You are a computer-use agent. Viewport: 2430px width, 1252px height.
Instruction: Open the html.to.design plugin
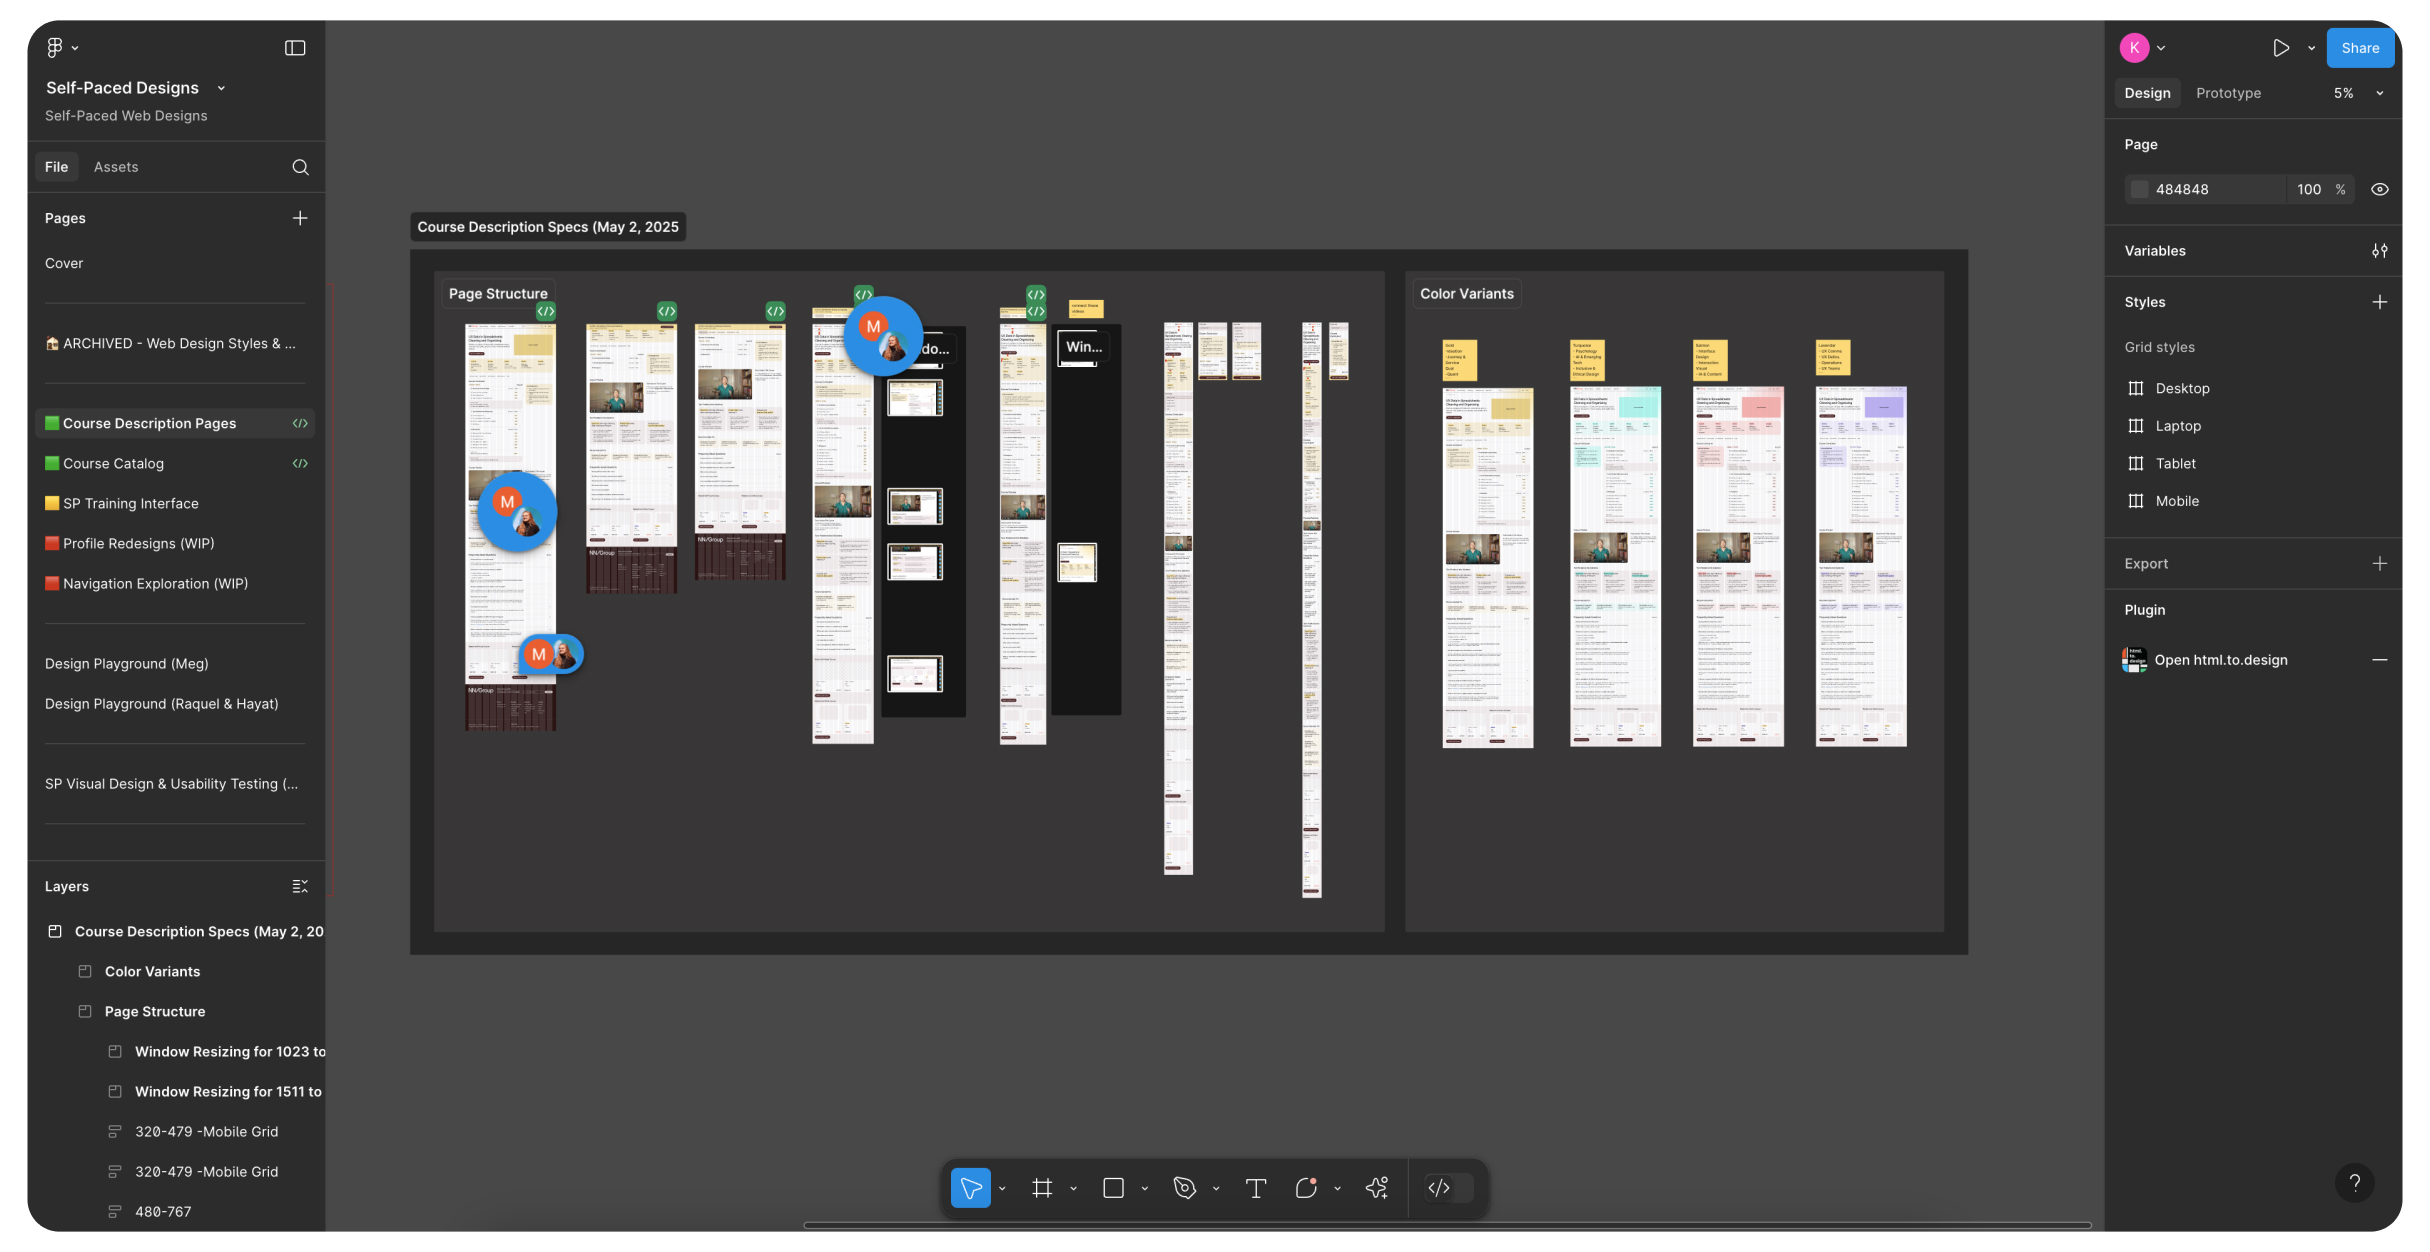pyautogui.click(x=2221, y=659)
